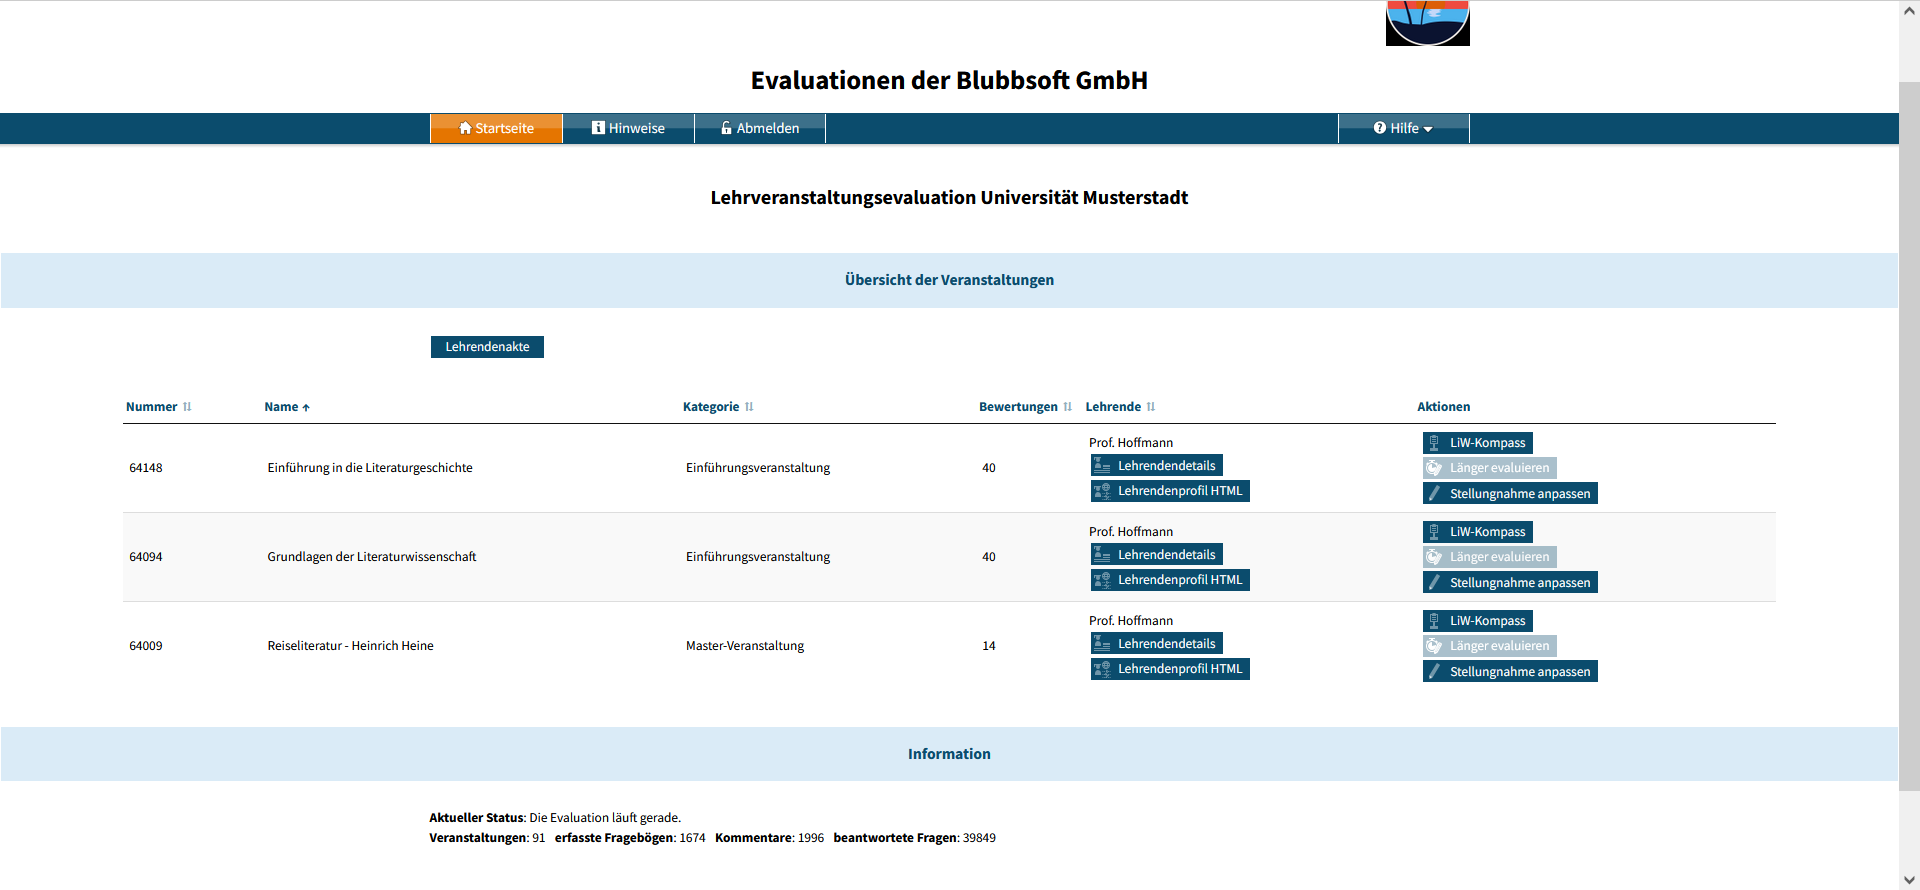The image size is (1920, 890).
Task: Click the home icon in Startseite
Action: [465, 128]
